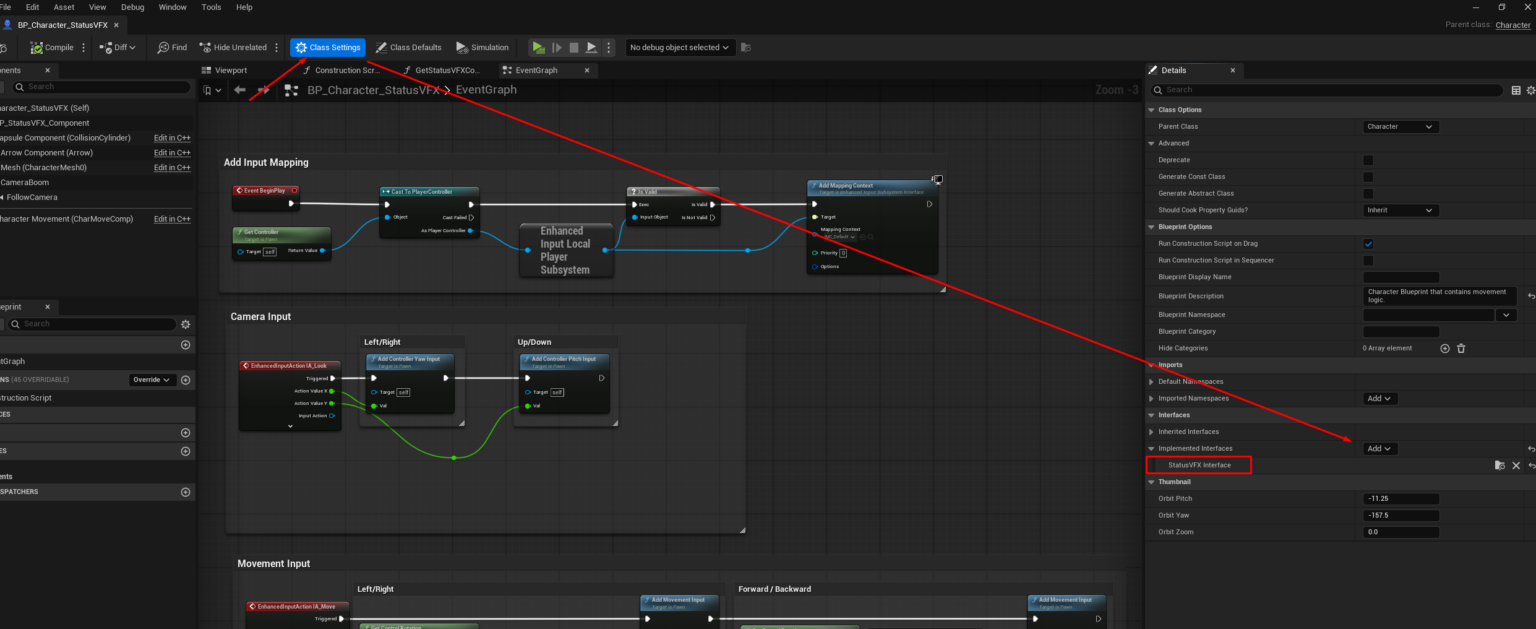Open the Debug menu

coord(132,7)
